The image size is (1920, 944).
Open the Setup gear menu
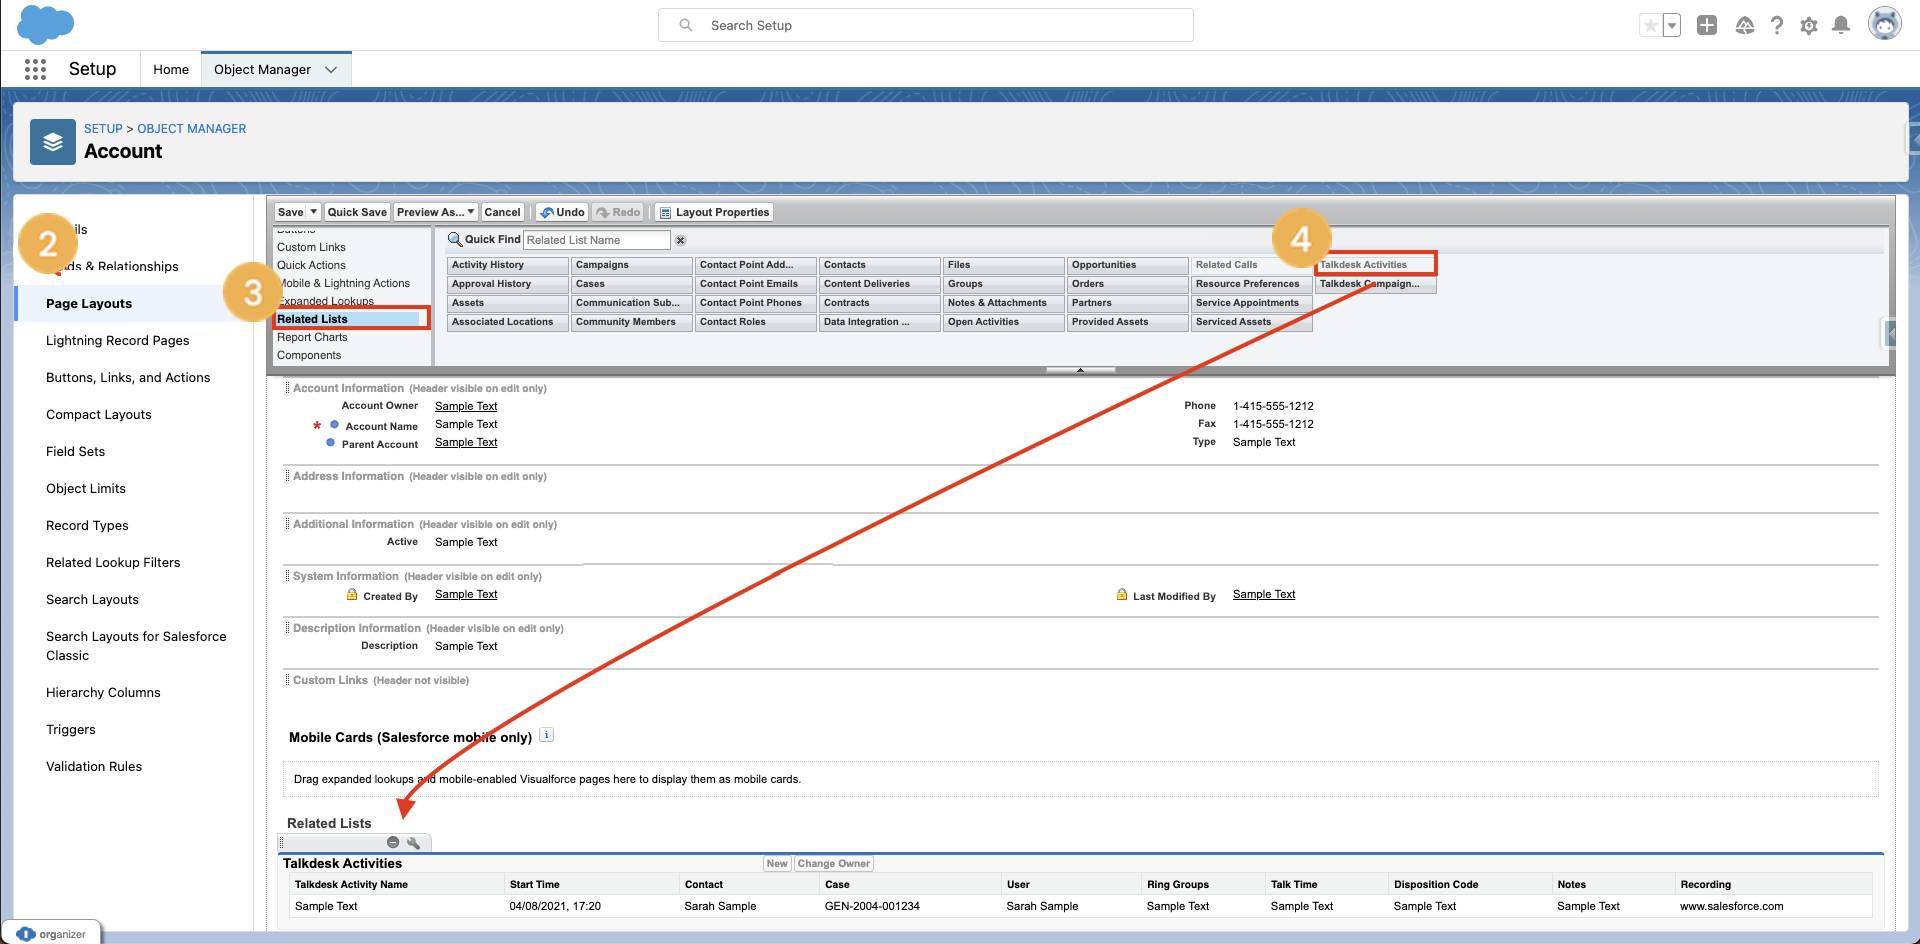pyautogui.click(x=1809, y=26)
